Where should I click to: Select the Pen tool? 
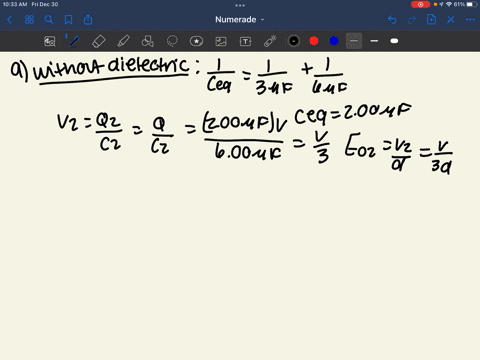74,41
